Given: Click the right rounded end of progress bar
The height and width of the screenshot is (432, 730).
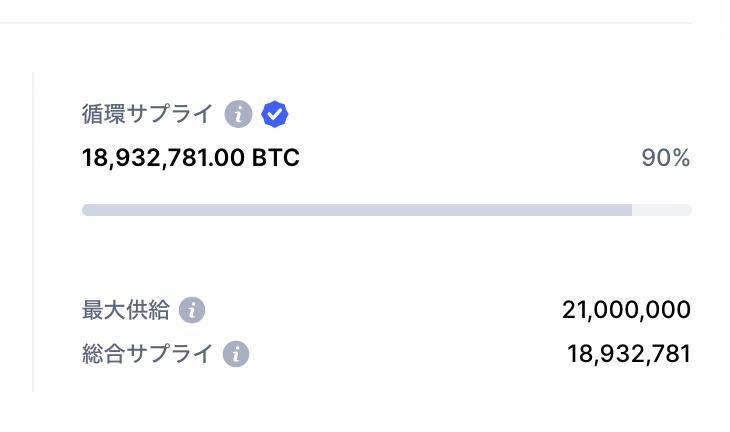Looking at the screenshot, I should (688, 210).
